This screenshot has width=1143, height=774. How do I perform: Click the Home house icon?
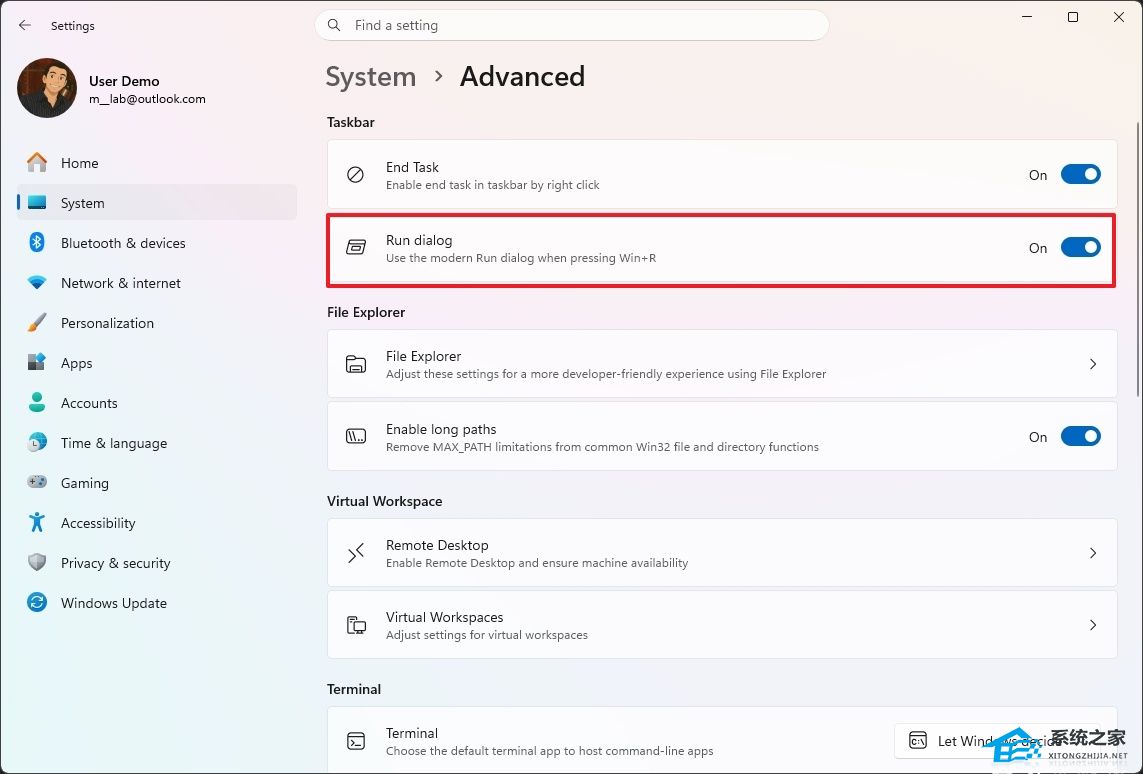click(x=37, y=163)
